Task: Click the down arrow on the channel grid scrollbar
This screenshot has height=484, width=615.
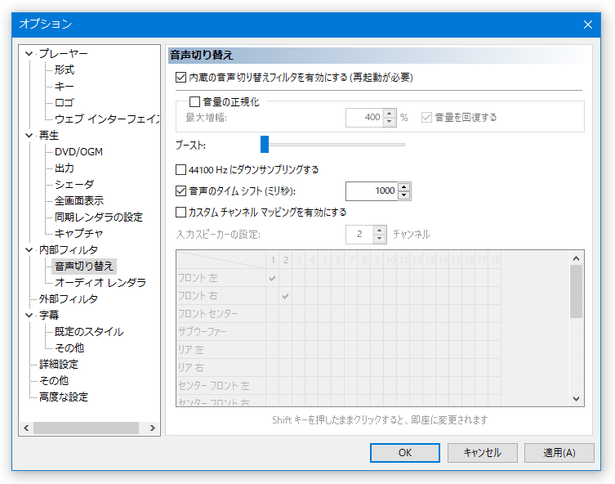Action: (576, 399)
